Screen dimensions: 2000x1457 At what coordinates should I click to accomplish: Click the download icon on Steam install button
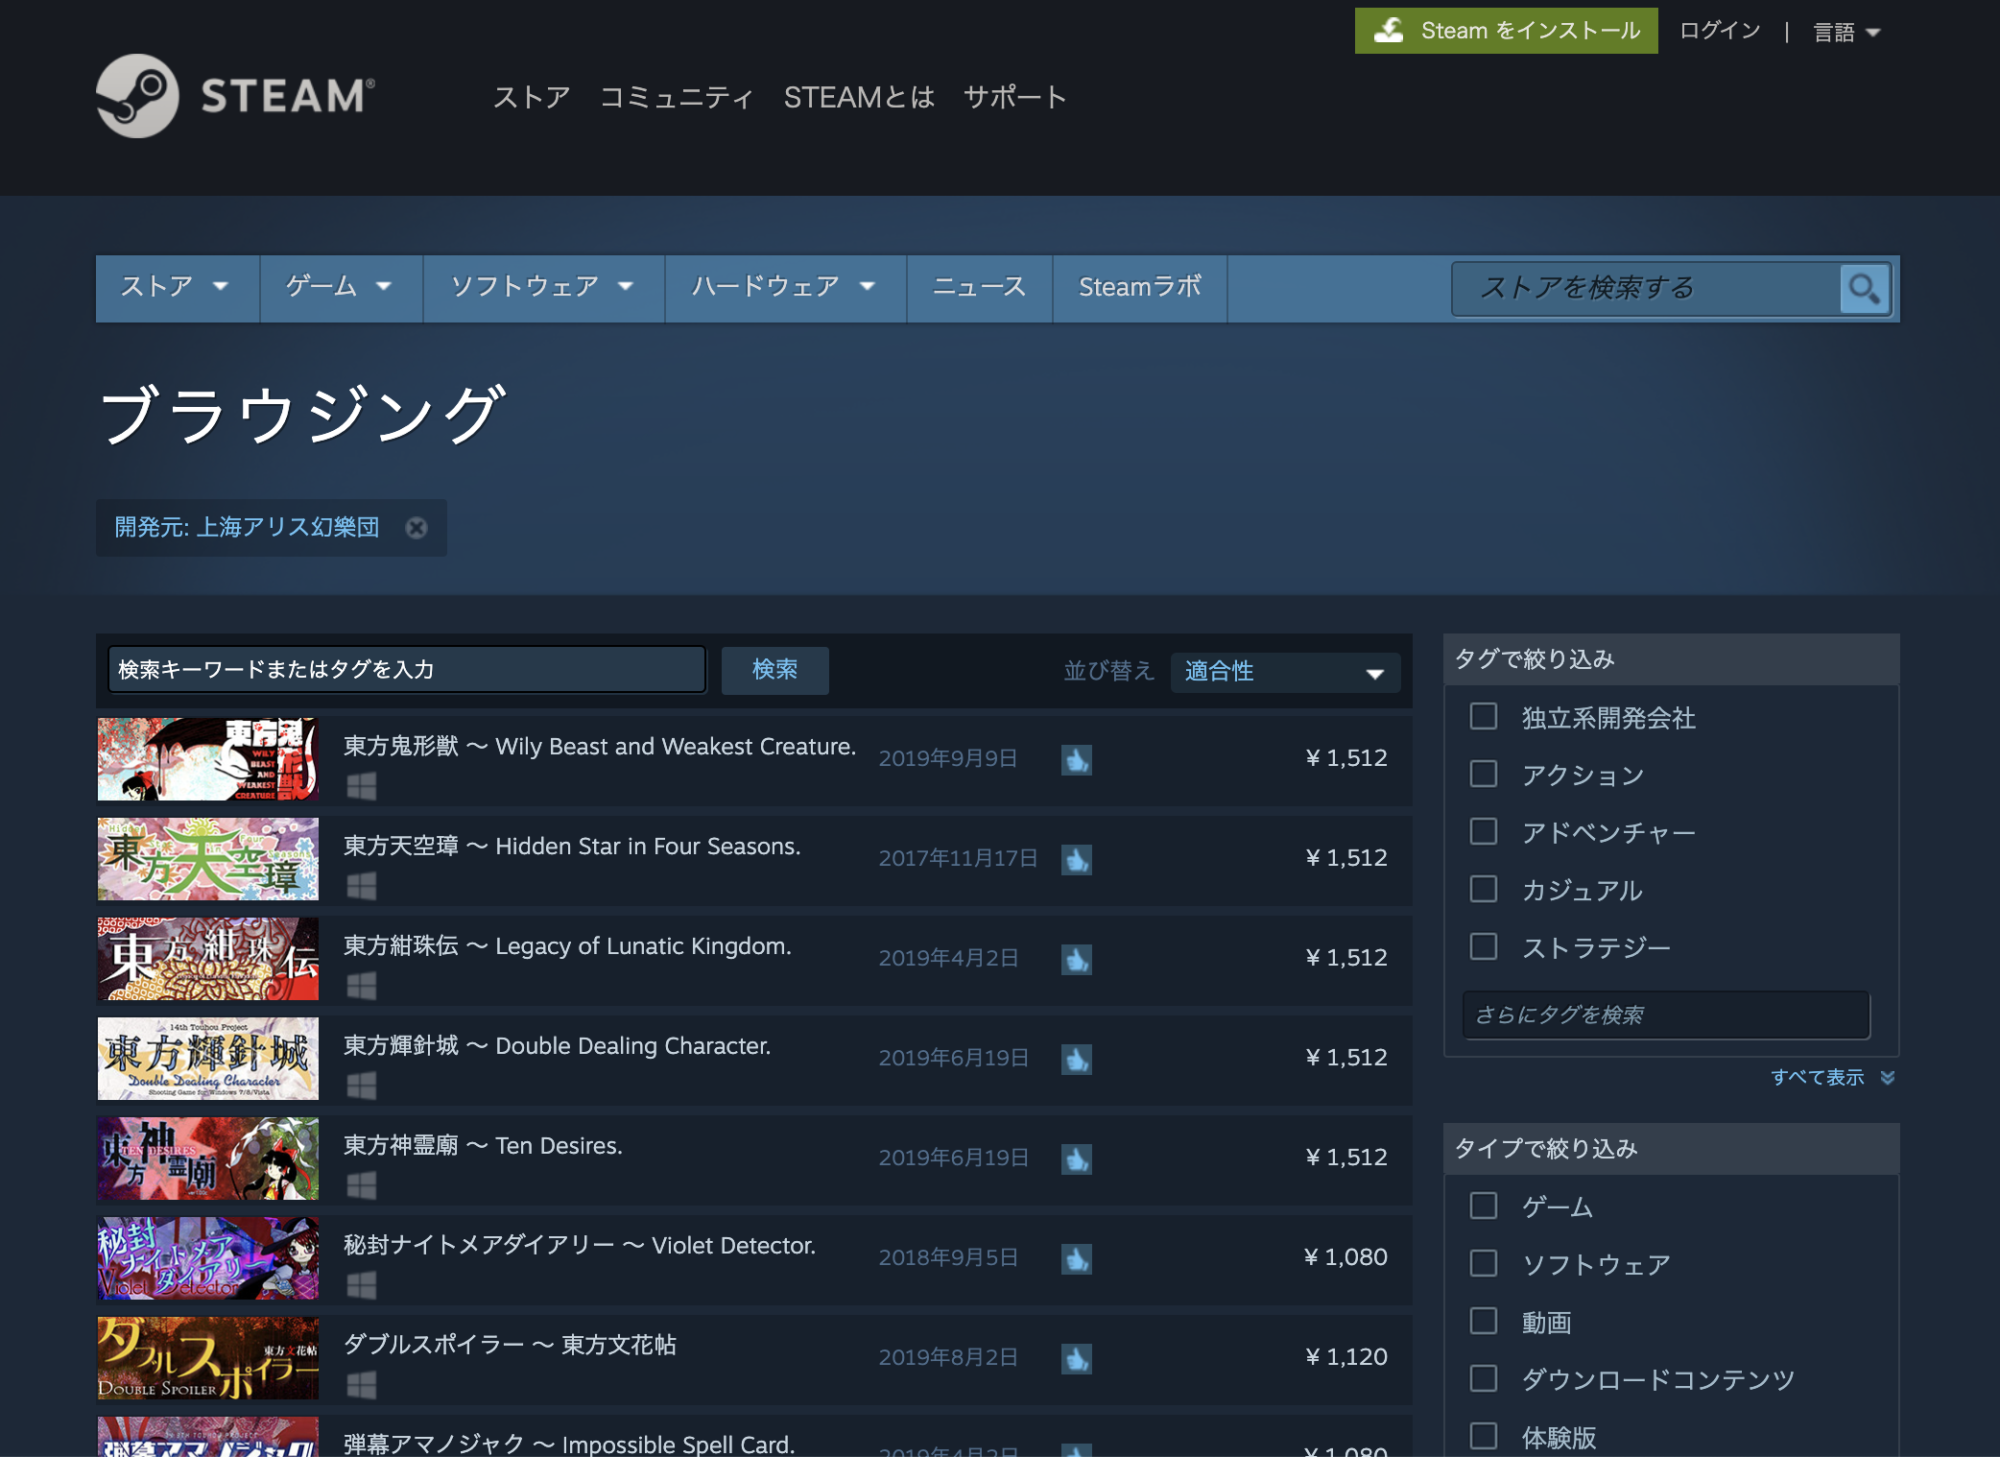(1389, 31)
